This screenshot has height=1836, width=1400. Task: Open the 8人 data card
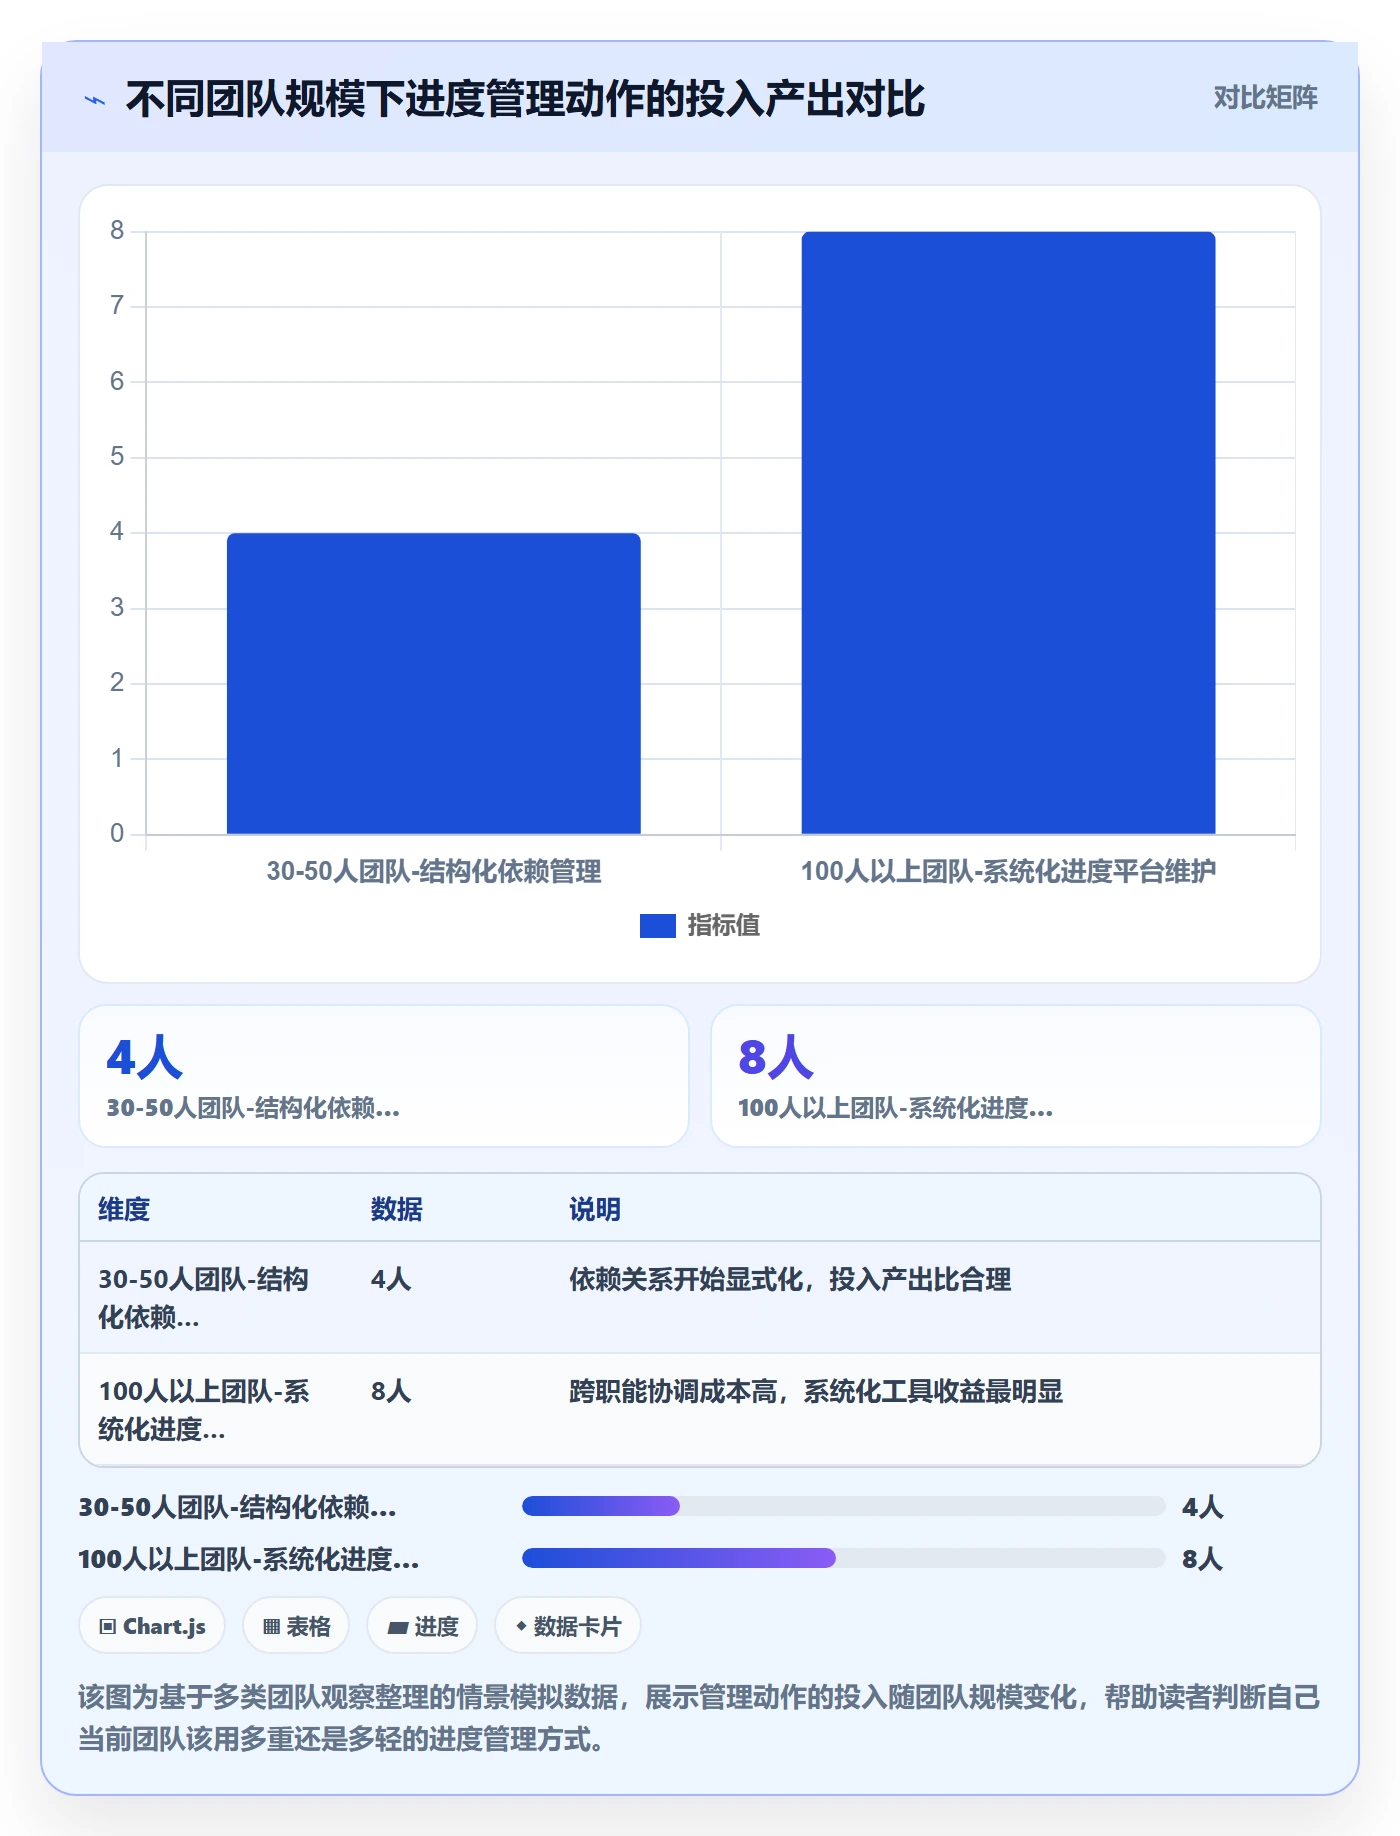(x=1015, y=1076)
